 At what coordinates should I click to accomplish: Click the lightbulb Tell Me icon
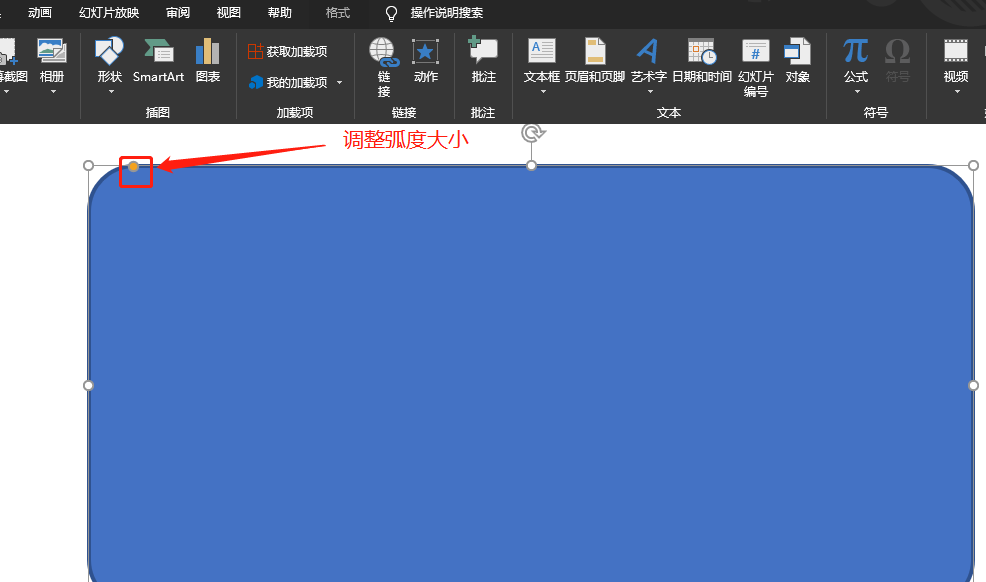click(391, 13)
